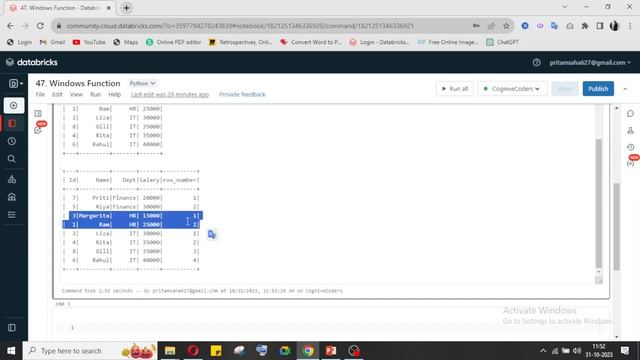Open the Gmail bookmark
Viewport: 640px width, 360px height.
click(52, 42)
